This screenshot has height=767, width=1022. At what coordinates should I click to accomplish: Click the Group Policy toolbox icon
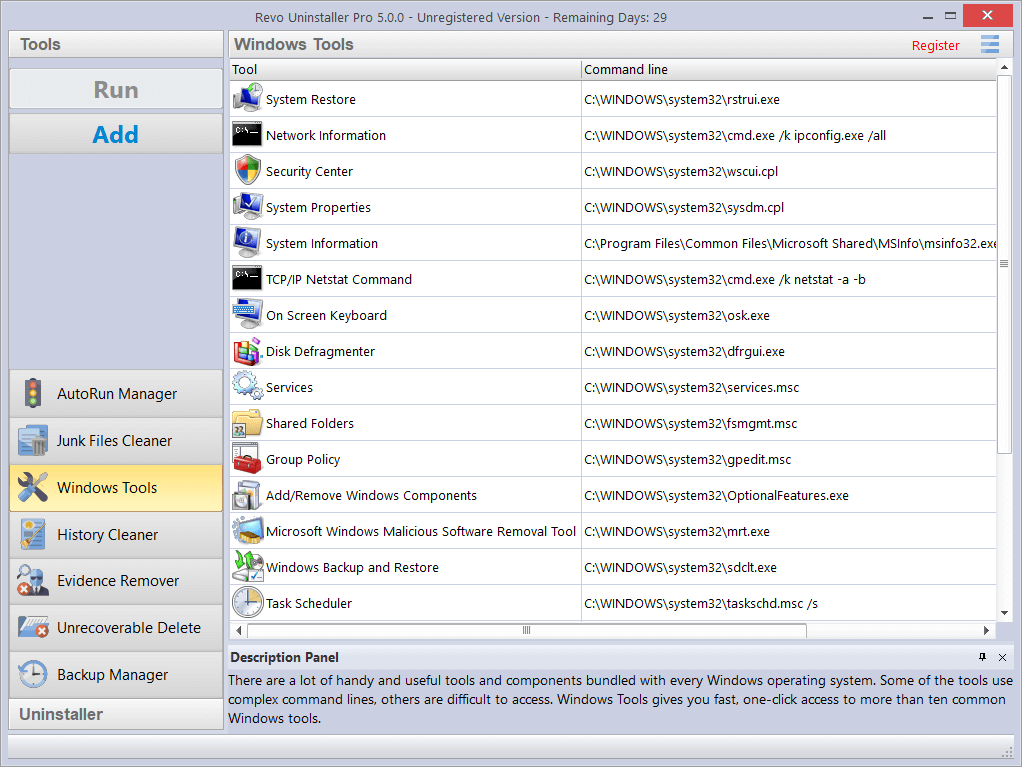tap(248, 458)
